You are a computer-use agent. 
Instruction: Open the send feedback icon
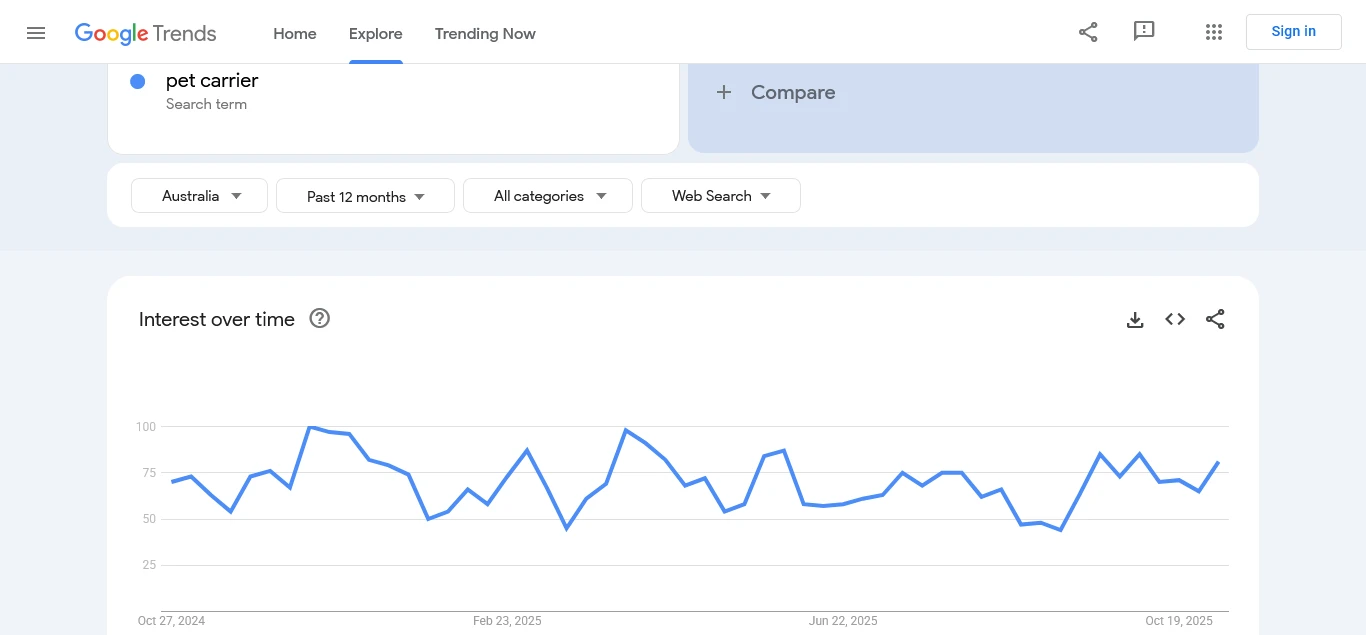coord(1144,32)
